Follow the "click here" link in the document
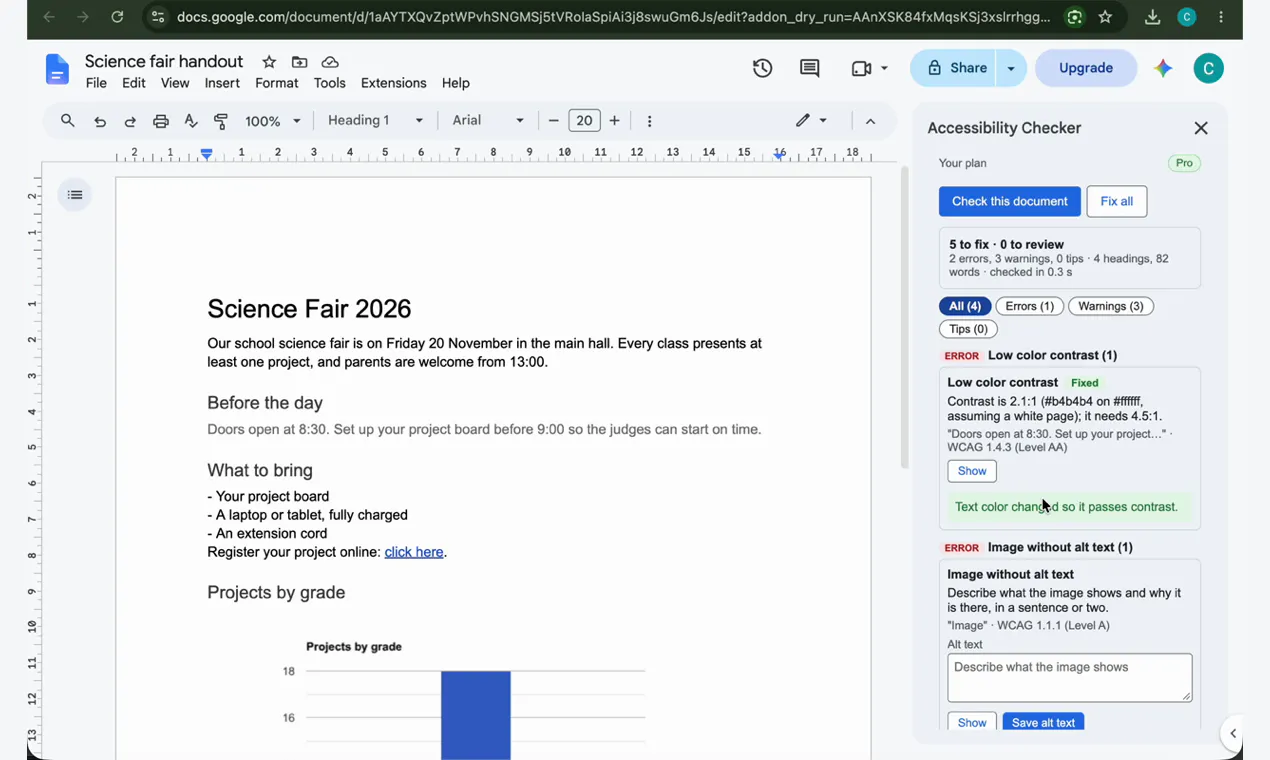 click(414, 552)
